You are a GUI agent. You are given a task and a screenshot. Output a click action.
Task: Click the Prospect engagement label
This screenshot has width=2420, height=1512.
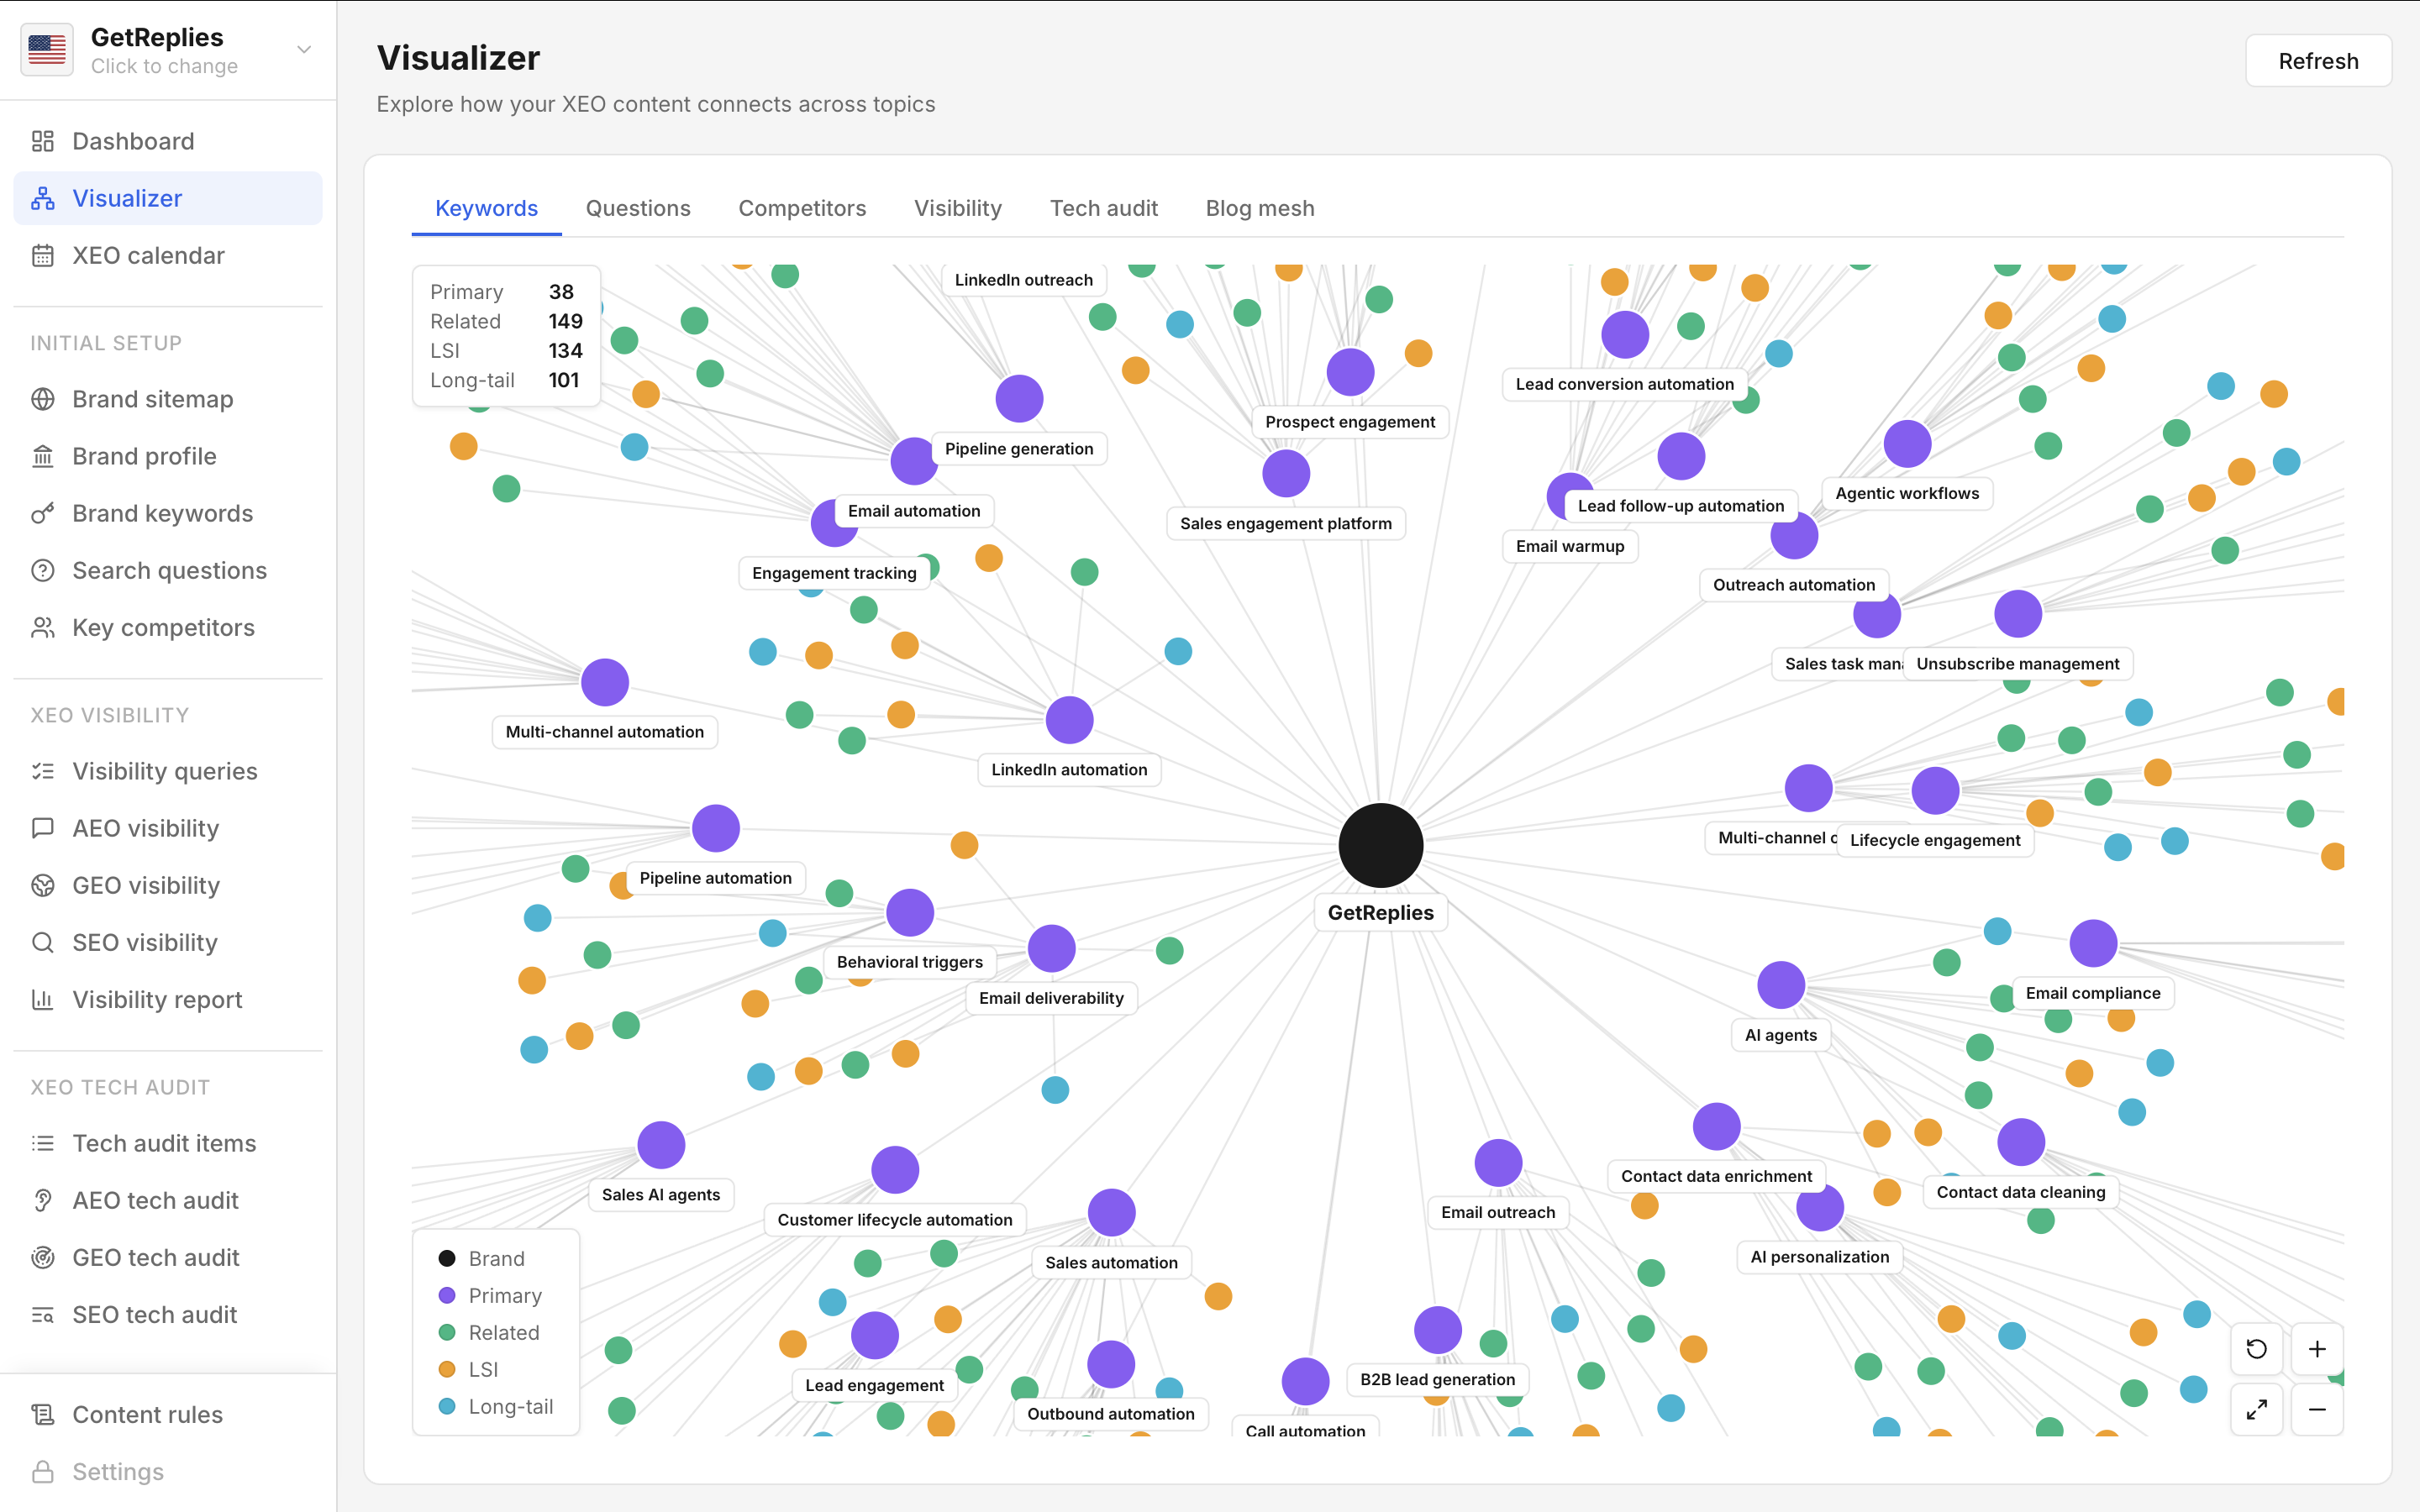[1349, 422]
